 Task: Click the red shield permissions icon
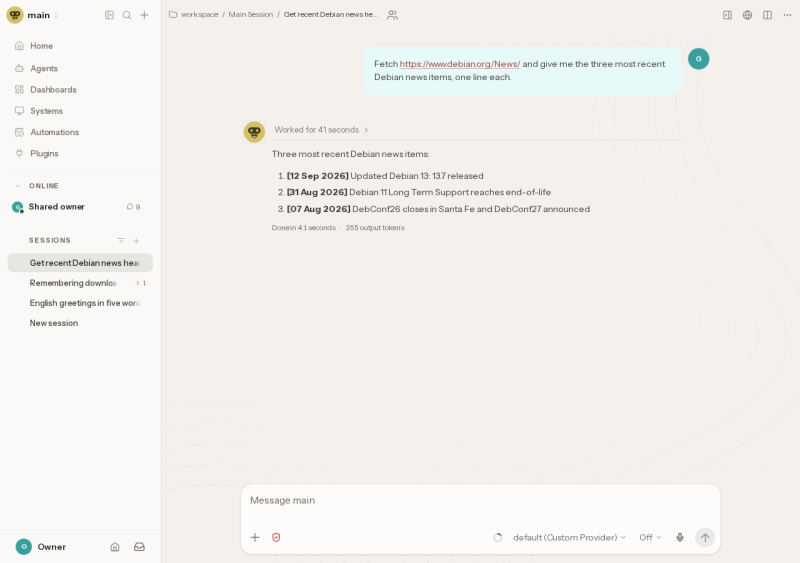(x=276, y=537)
